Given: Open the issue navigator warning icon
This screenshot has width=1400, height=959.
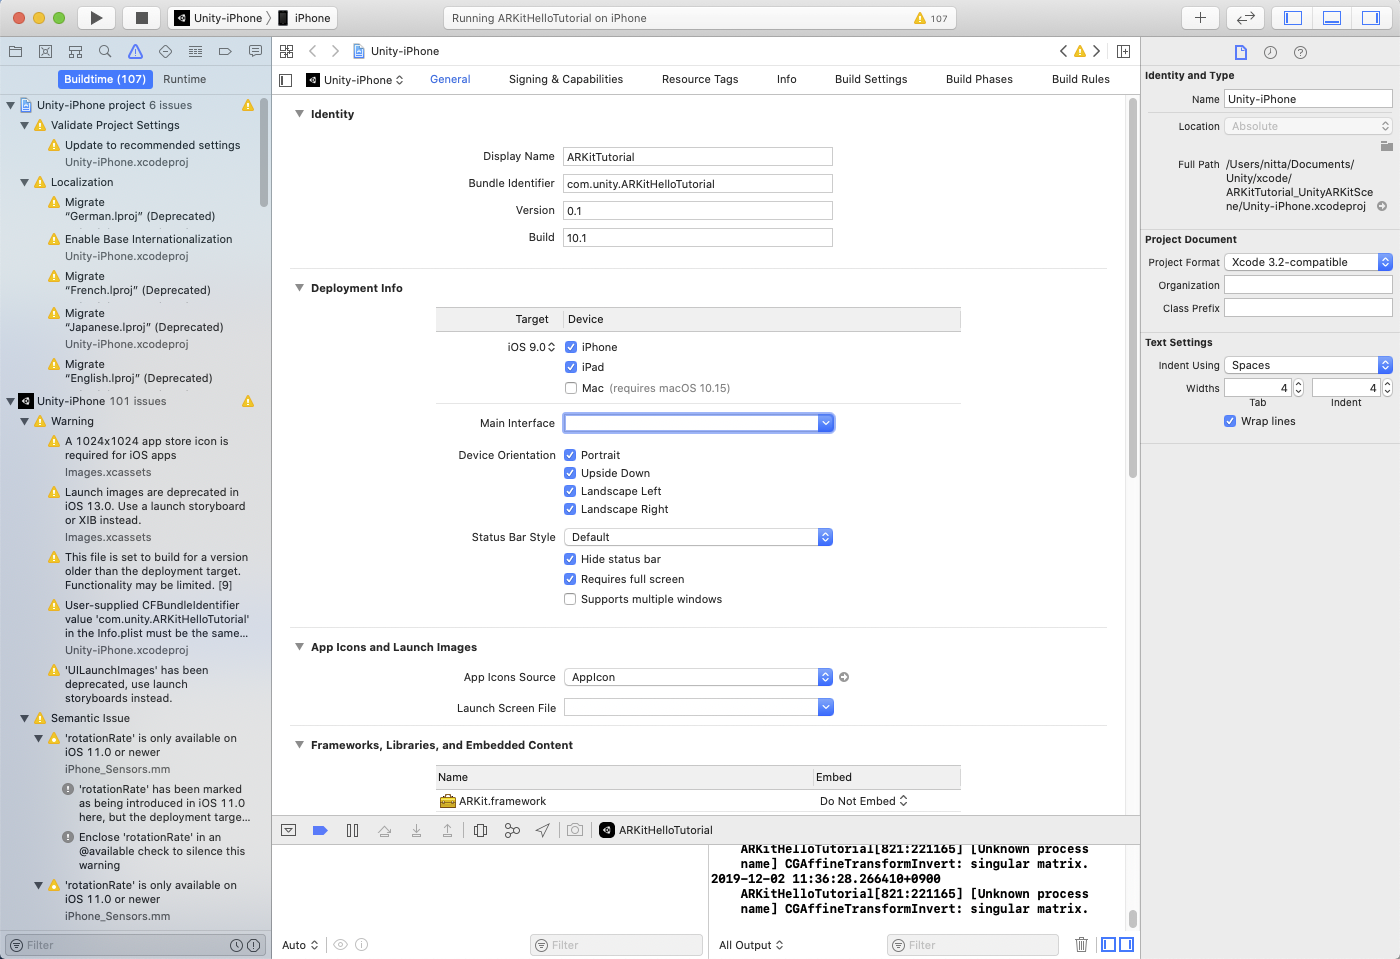Looking at the screenshot, I should click(135, 51).
